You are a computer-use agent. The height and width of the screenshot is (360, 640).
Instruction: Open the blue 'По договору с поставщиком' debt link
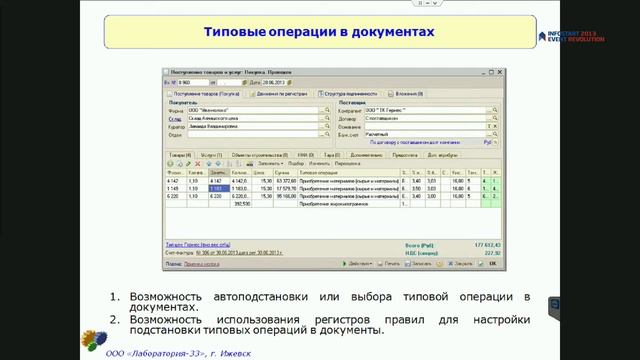coord(415,142)
